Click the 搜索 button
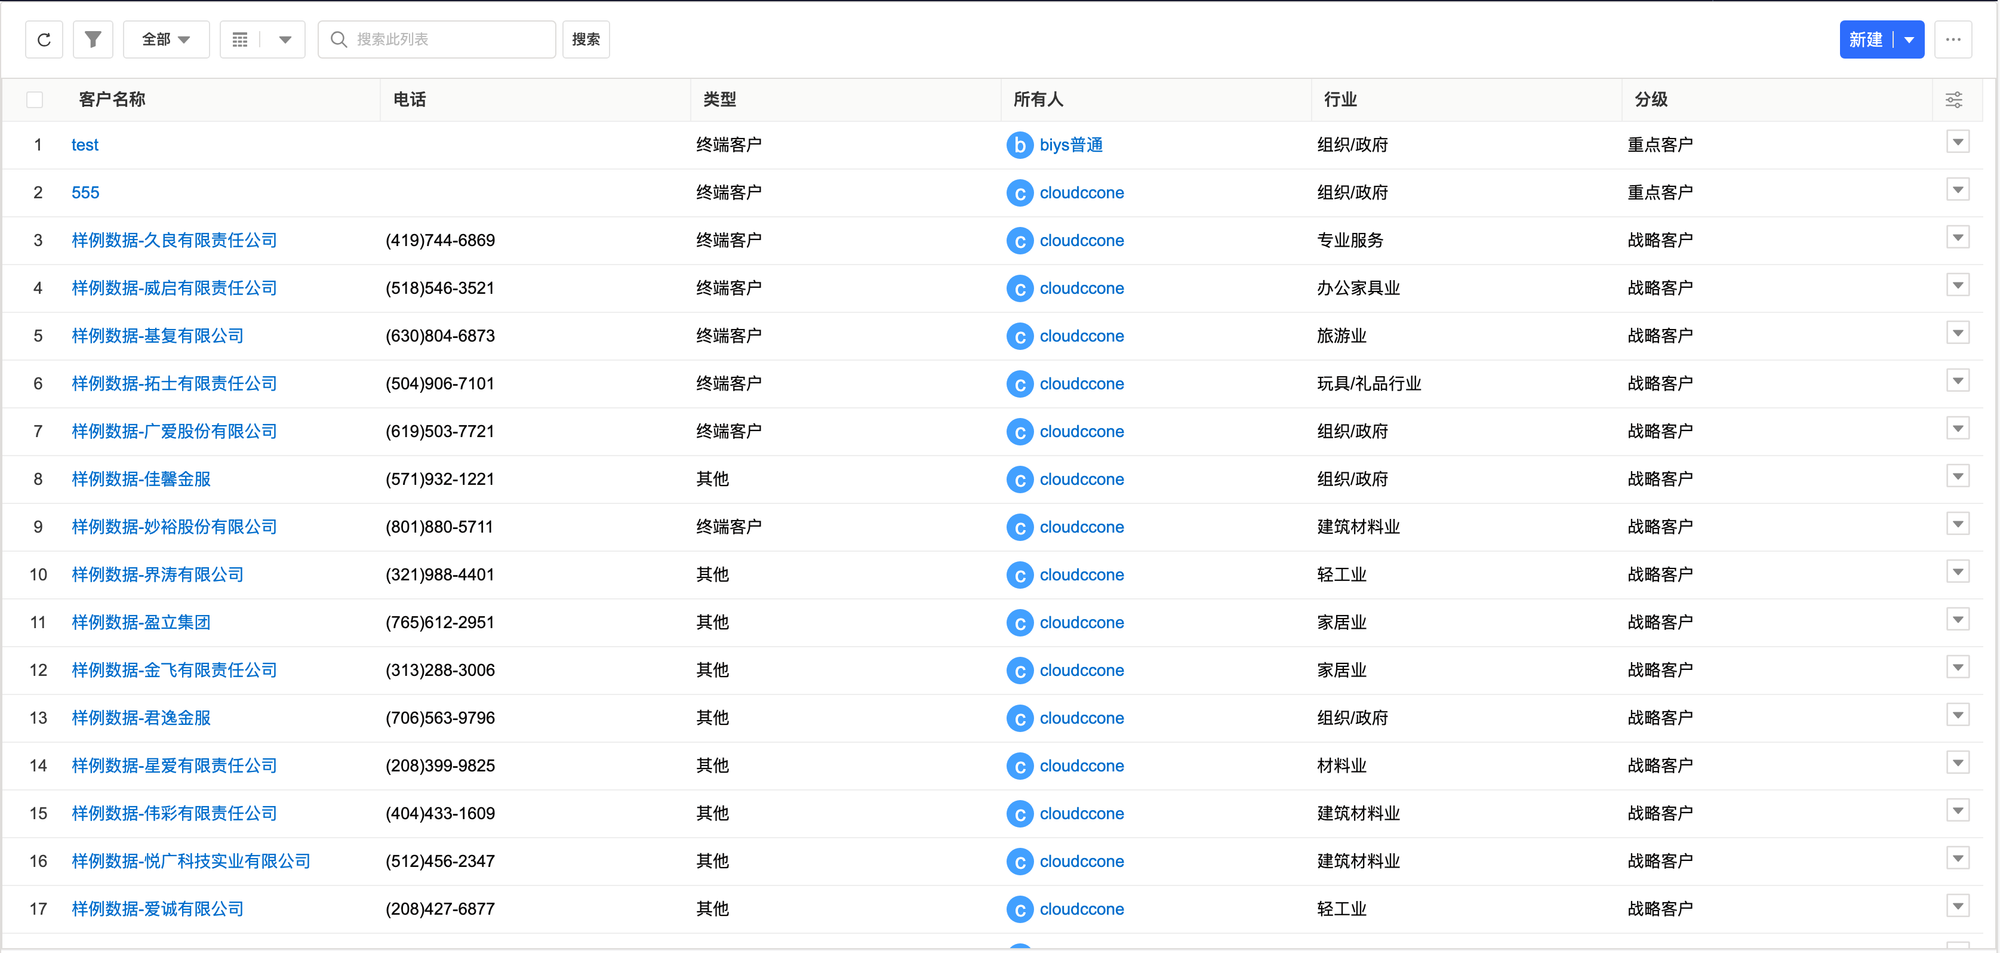Image resolution: width=2000 pixels, height=953 pixels. click(x=586, y=40)
